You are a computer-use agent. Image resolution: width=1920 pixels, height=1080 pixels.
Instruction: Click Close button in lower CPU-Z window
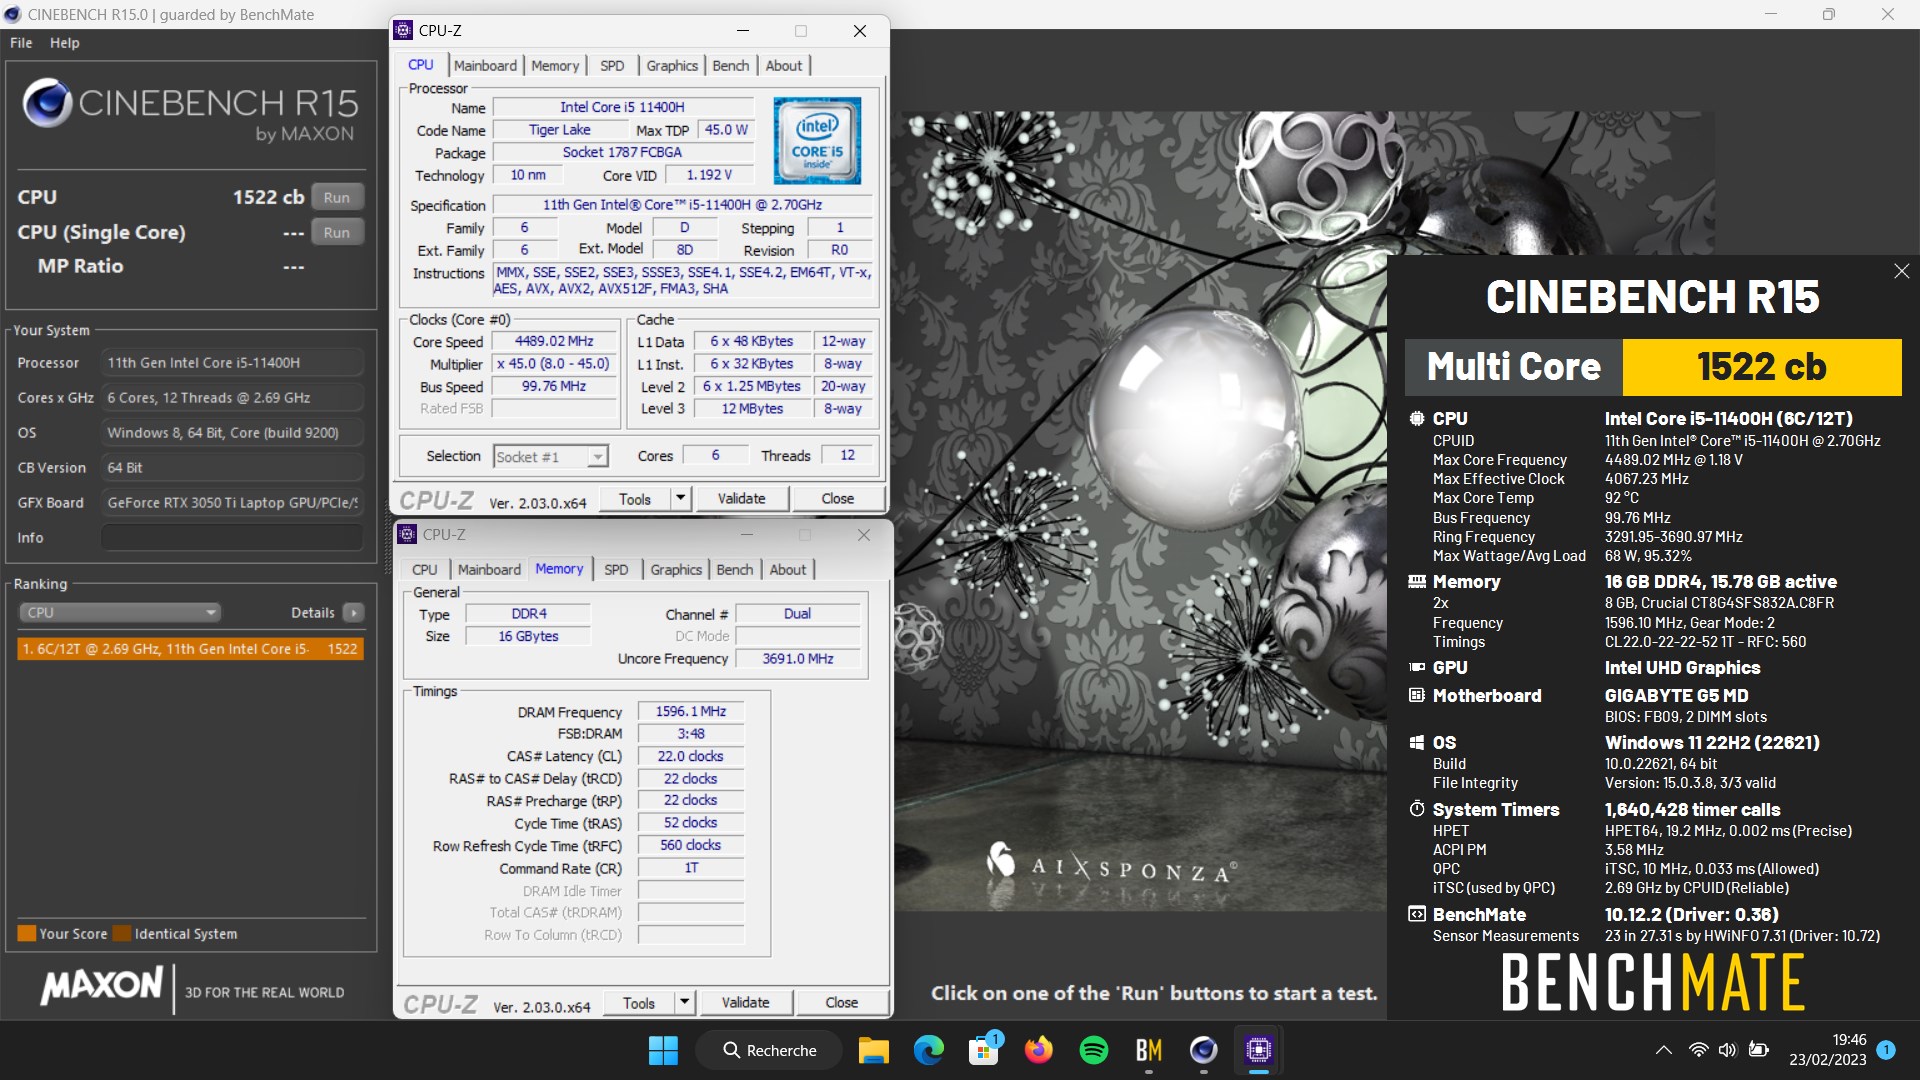(x=842, y=1002)
